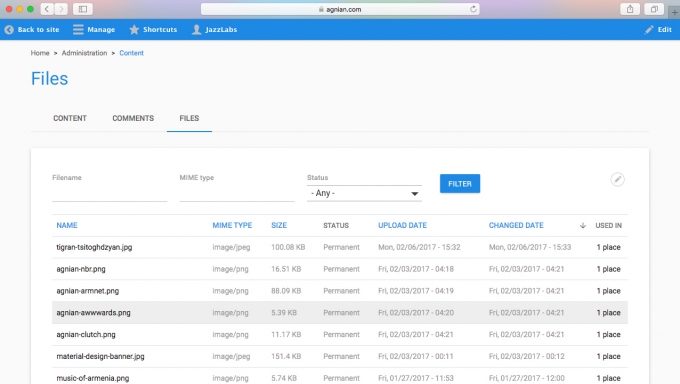Select the Files tab
This screenshot has height=384, width=680.
pos(189,118)
